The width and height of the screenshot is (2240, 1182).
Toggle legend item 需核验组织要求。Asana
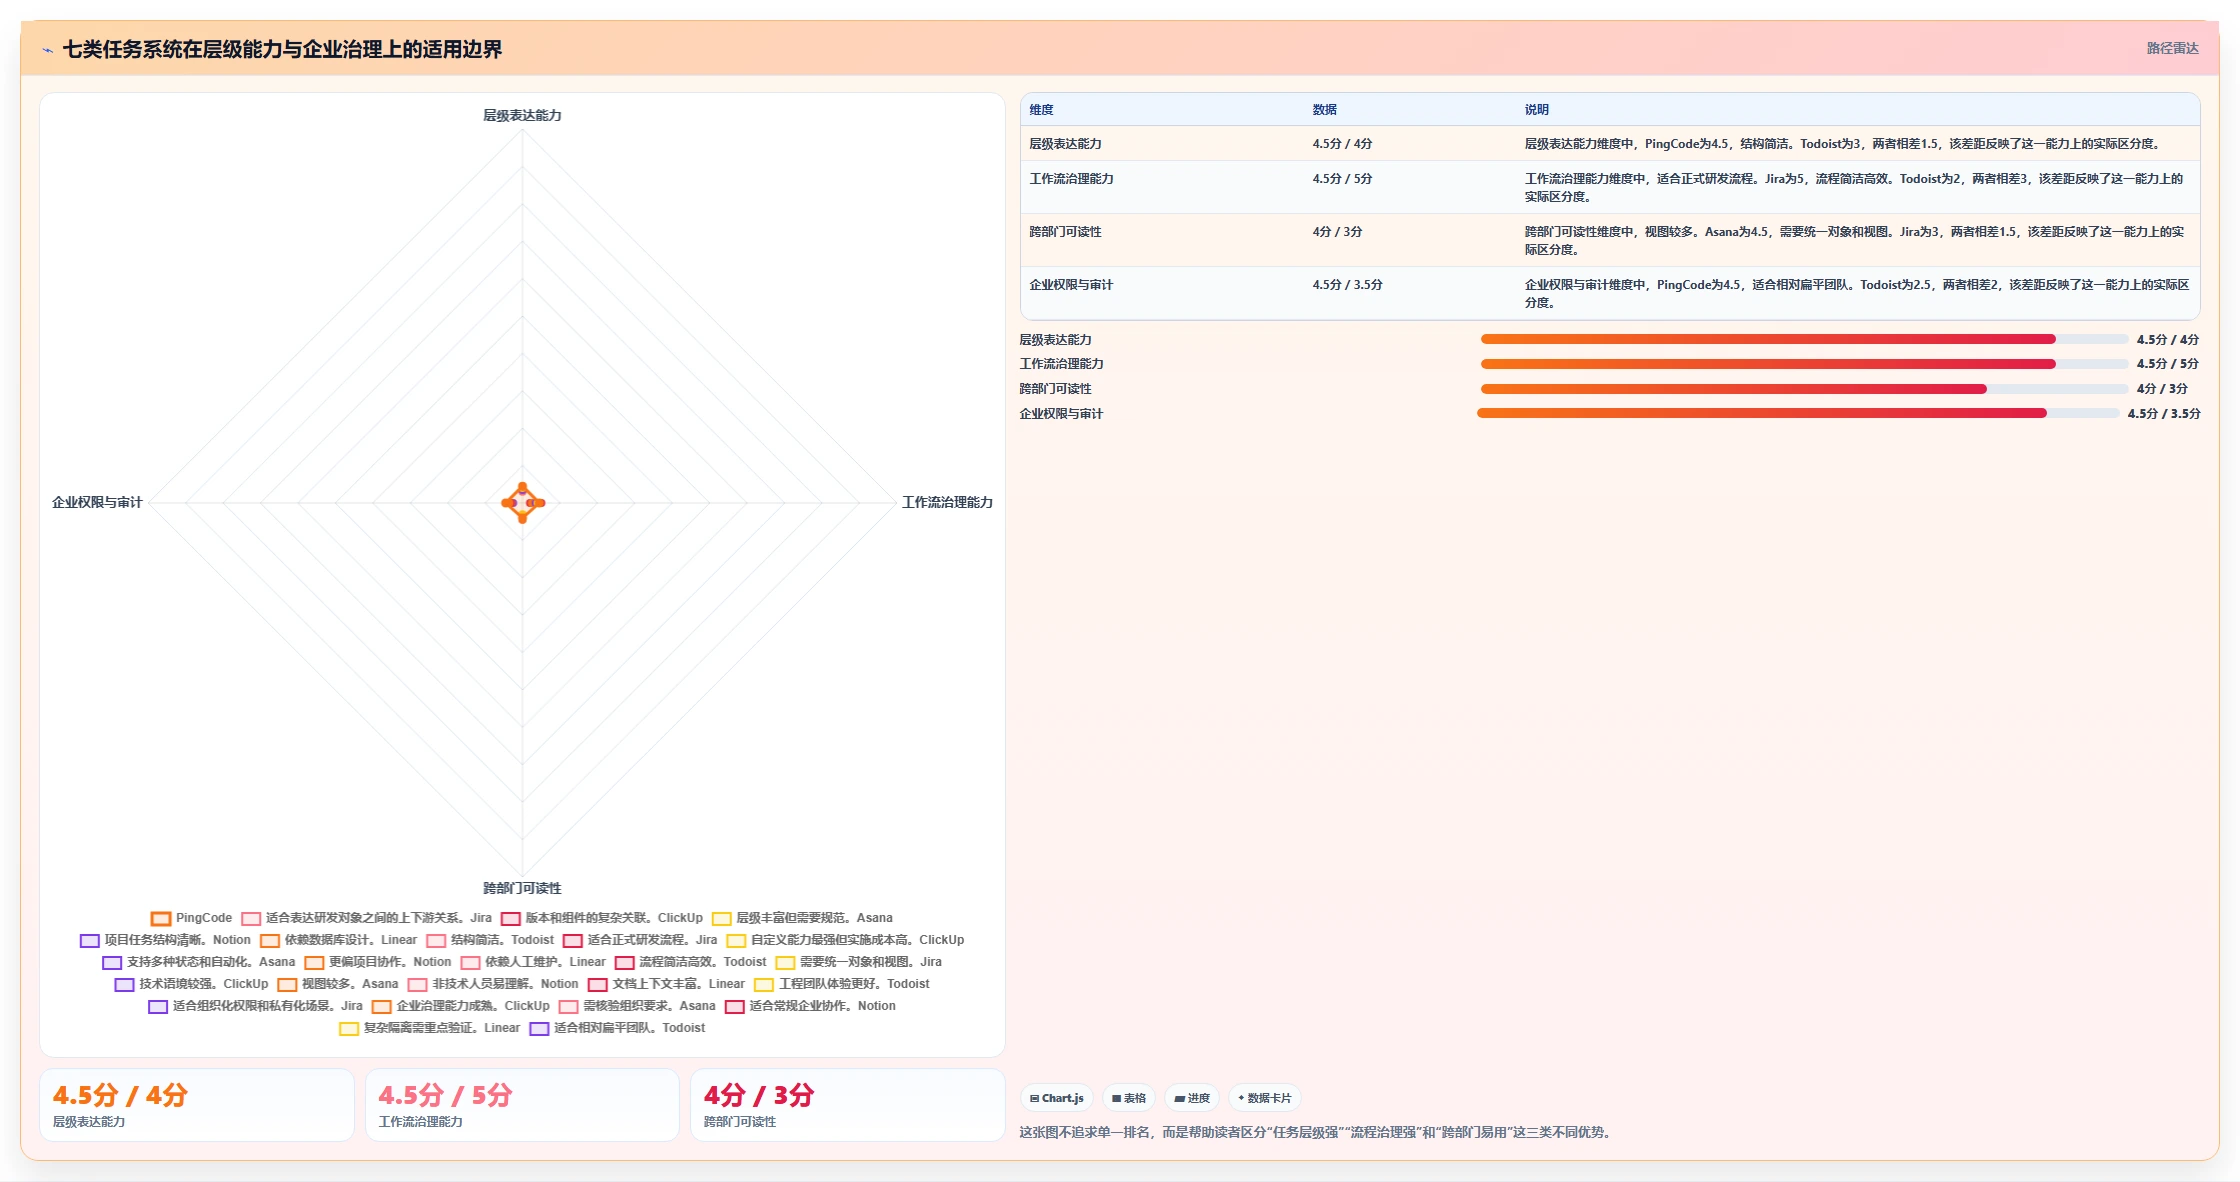[x=637, y=1006]
